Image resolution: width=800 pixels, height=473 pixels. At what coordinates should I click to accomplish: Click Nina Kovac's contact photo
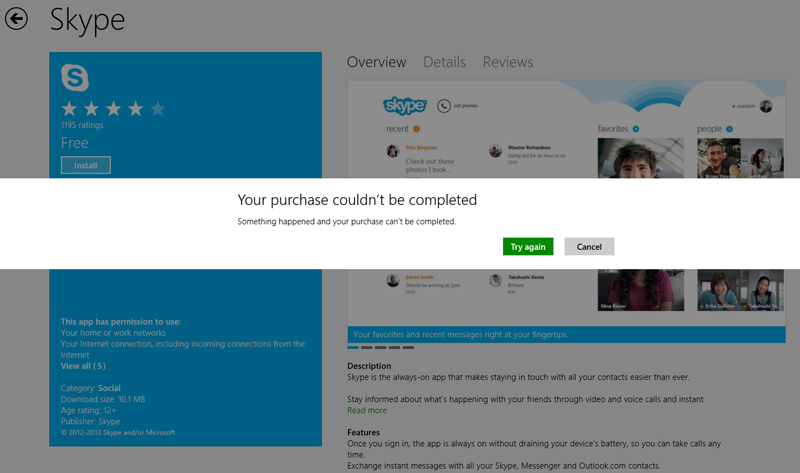641,290
